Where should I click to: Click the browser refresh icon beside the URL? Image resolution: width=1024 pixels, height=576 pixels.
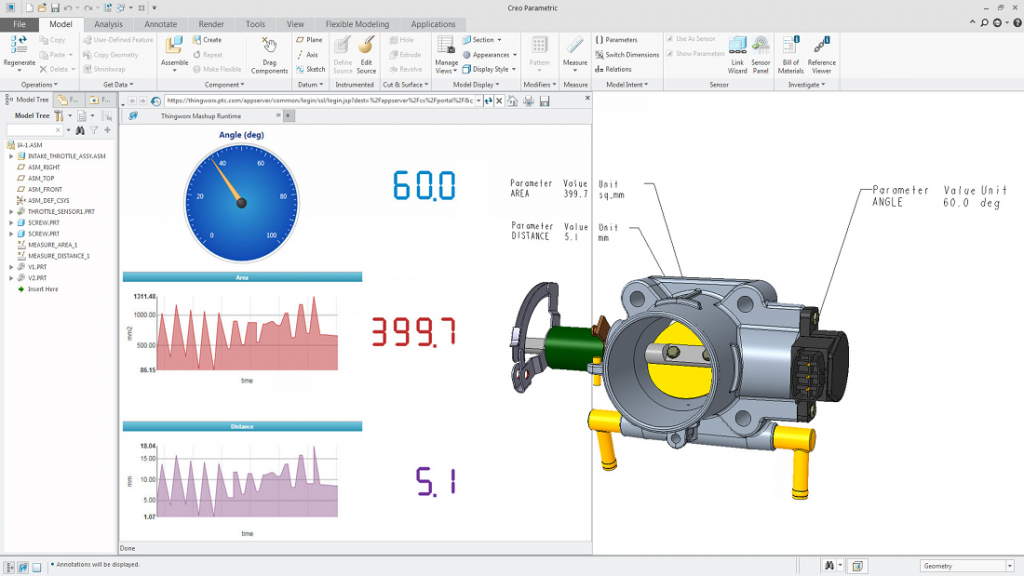click(488, 101)
